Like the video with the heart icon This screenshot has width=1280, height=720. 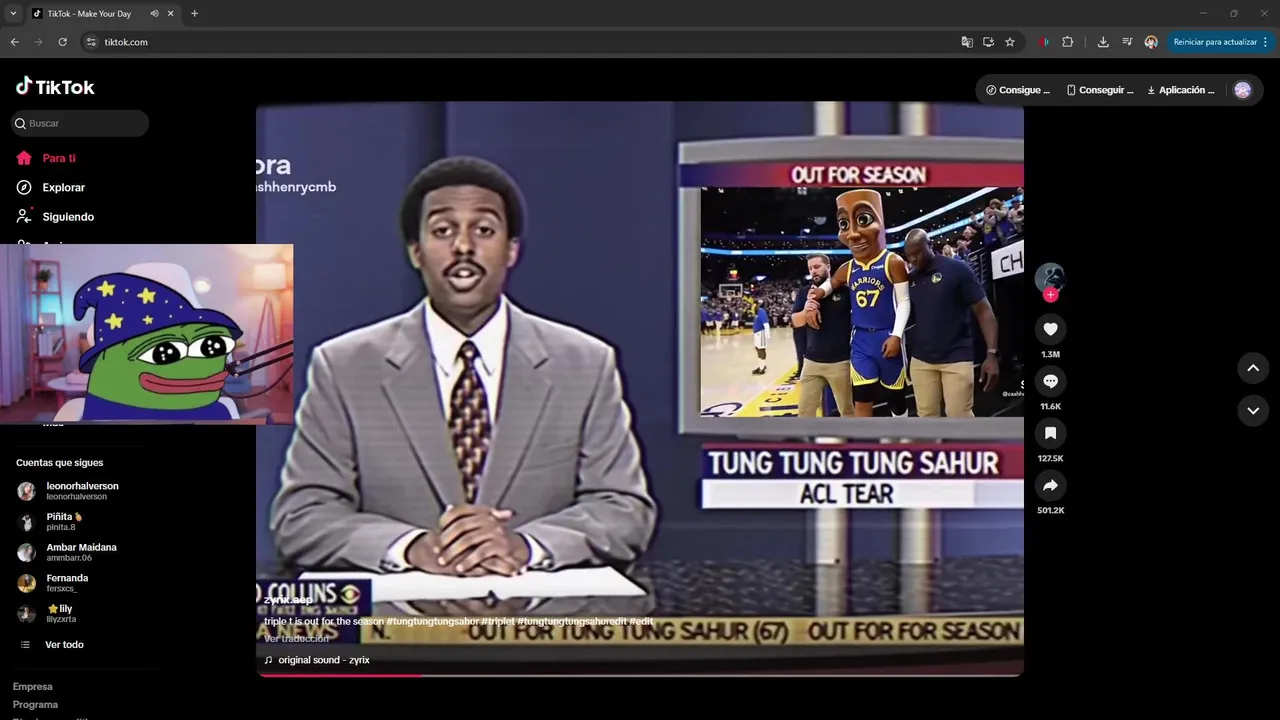point(1050,329)
